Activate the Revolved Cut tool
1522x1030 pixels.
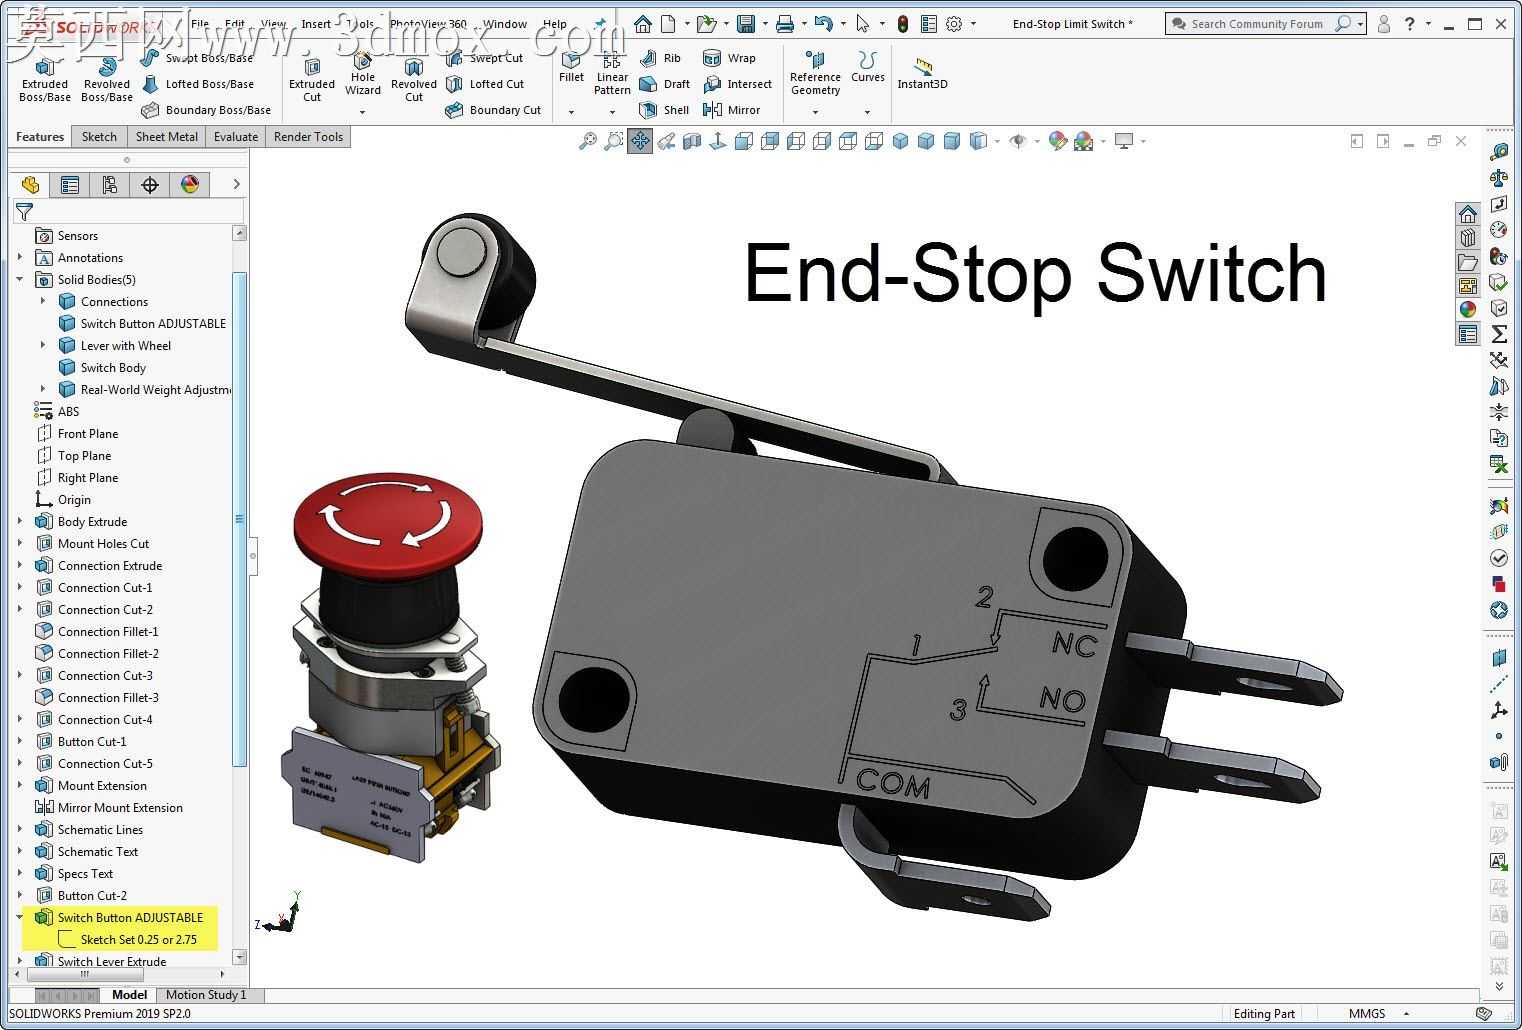pyautogui.click(x=414, y=80)
